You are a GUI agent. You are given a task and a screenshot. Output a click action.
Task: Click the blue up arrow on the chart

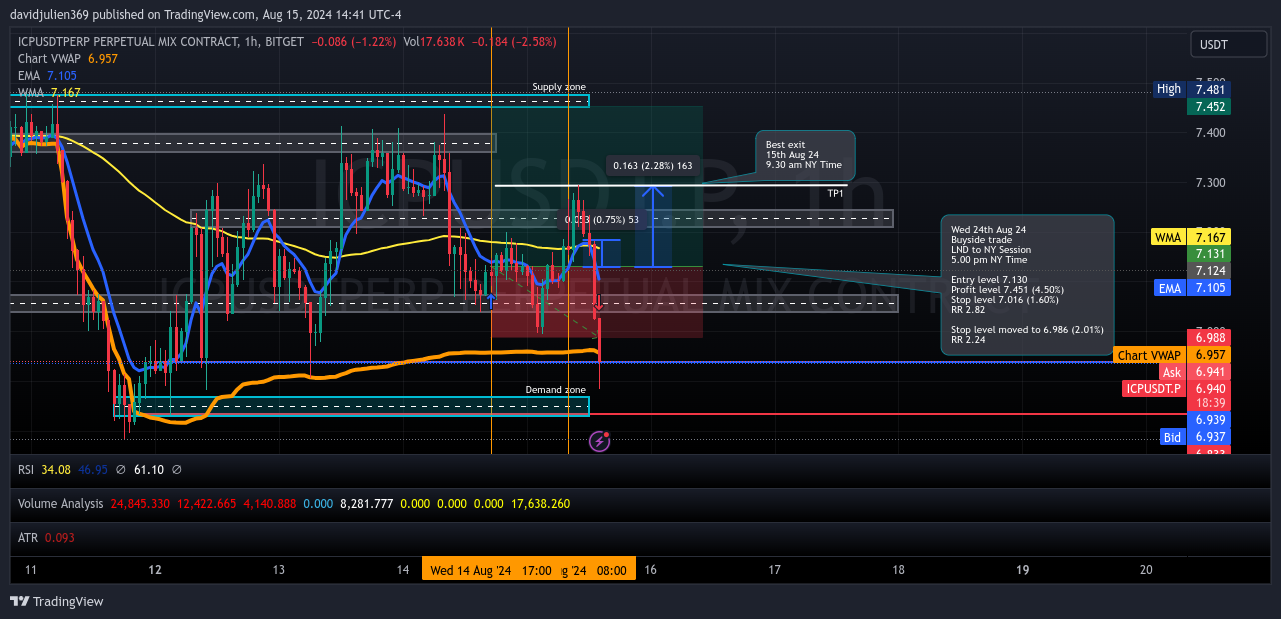pos(653,227)
